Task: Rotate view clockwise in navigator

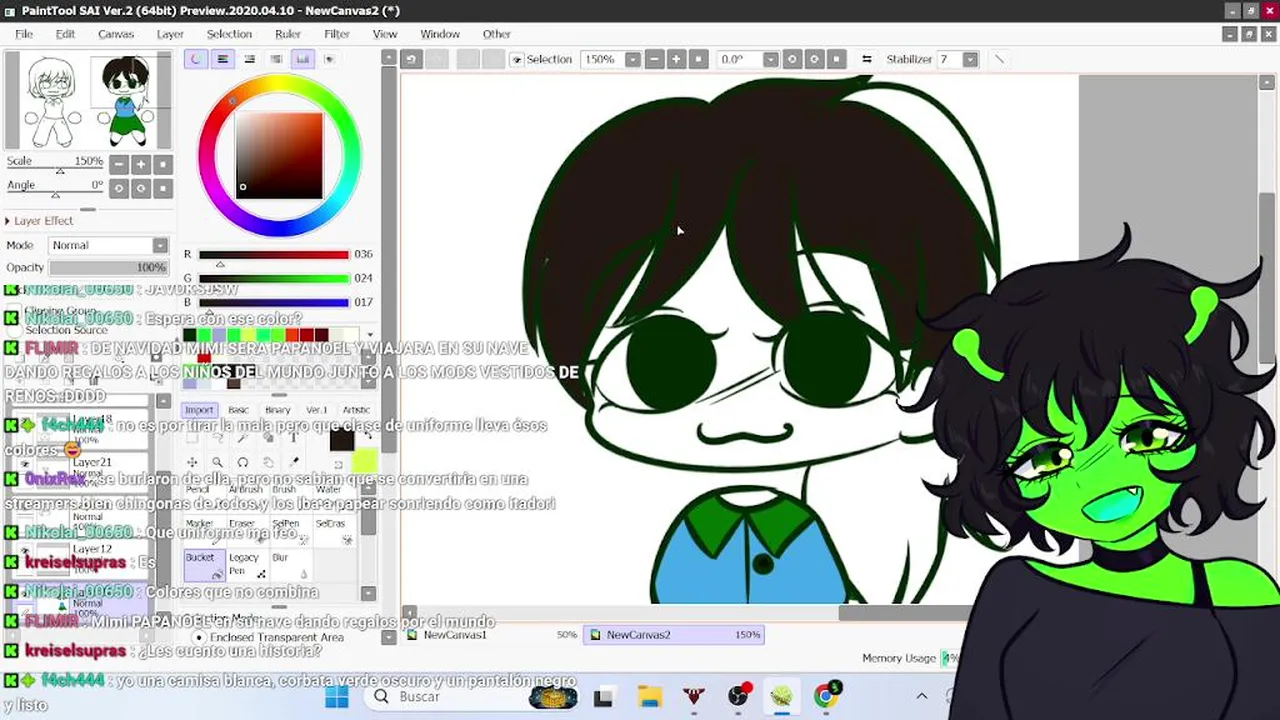Action: [x=141, y=188]
